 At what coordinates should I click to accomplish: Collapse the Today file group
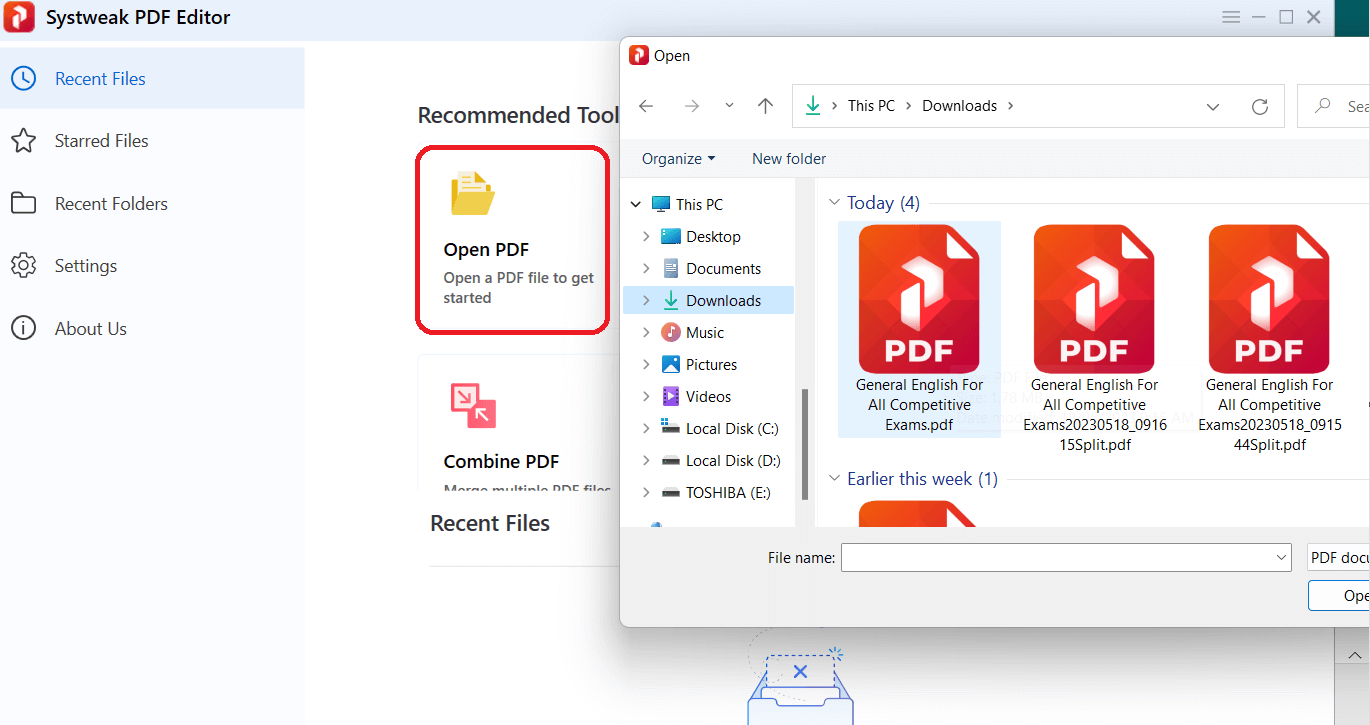click(834, 203)
